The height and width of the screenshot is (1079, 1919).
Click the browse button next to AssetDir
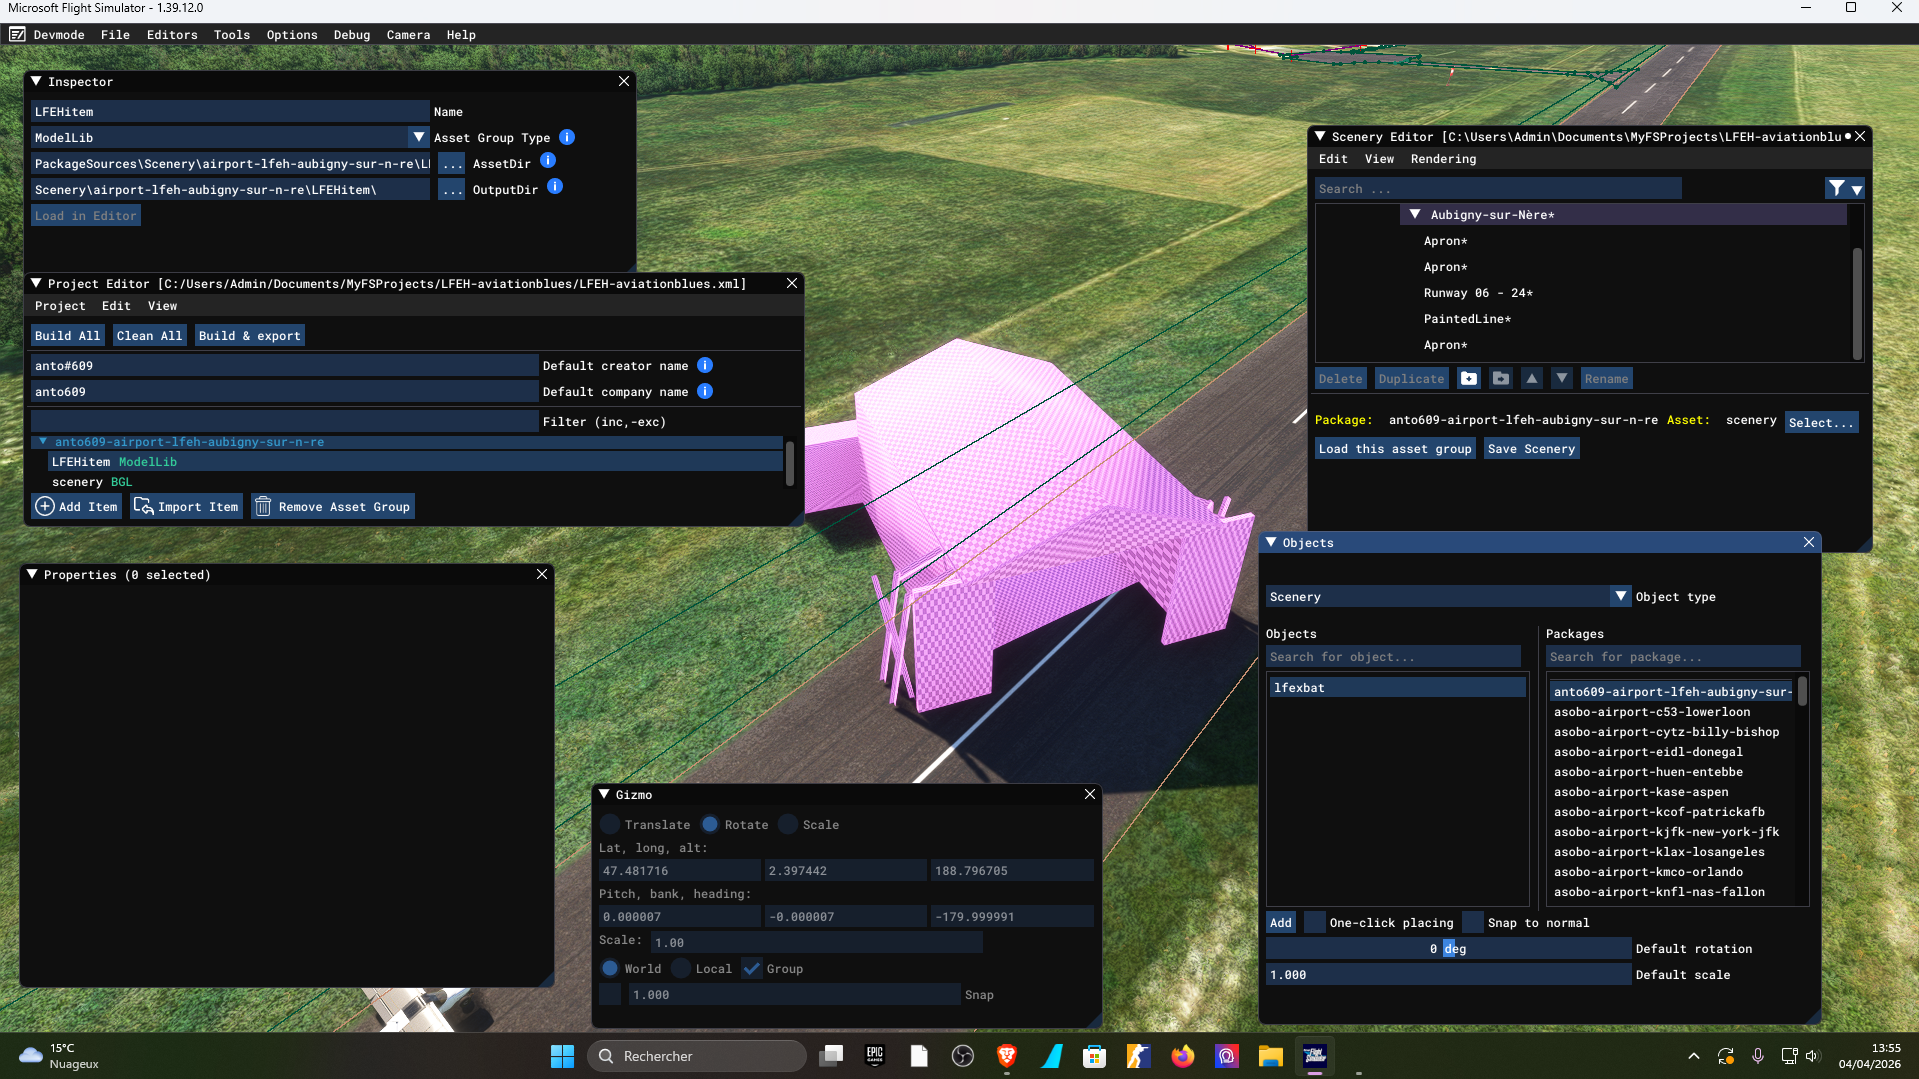click(x=452, y=164)
